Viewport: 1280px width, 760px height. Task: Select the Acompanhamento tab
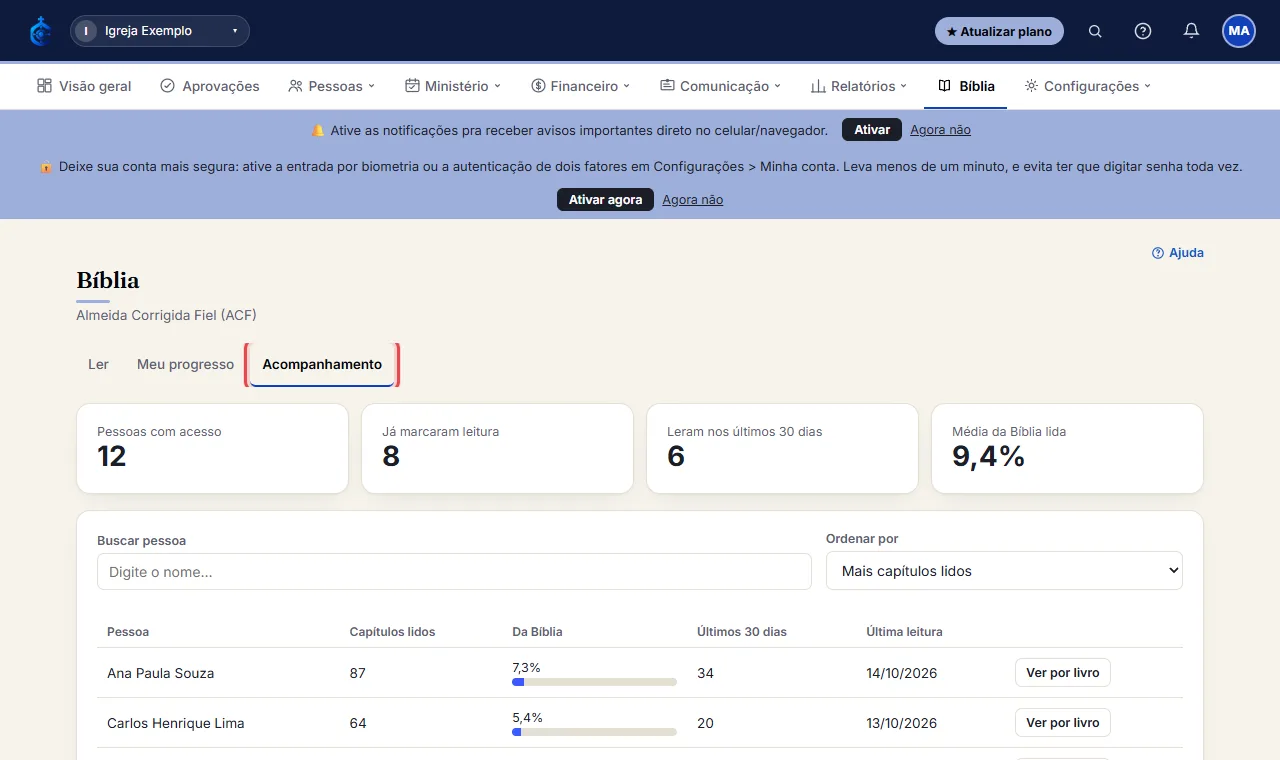[322, 364]
